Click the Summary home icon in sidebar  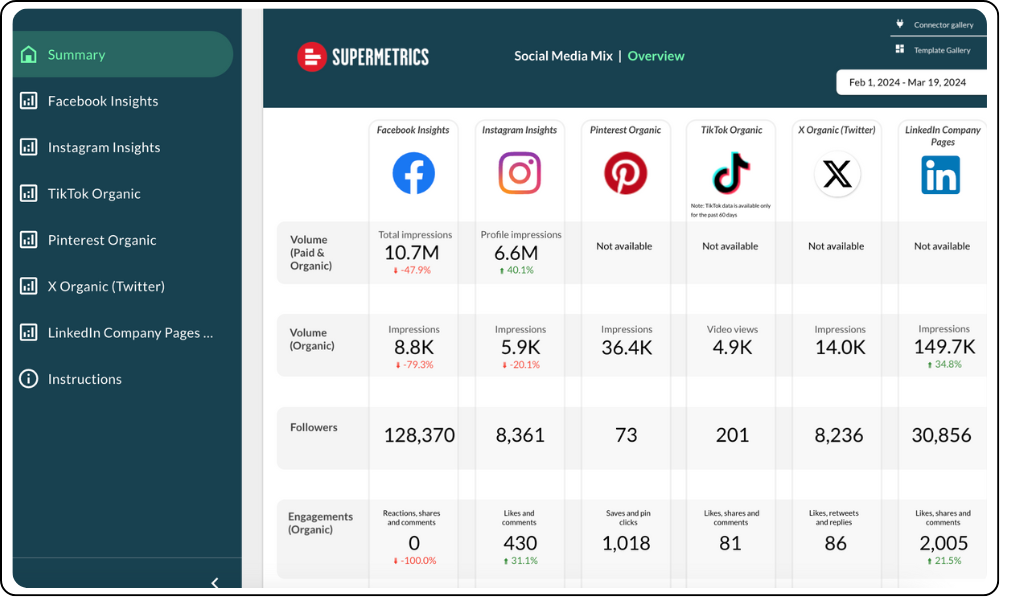tap(29, 55)
